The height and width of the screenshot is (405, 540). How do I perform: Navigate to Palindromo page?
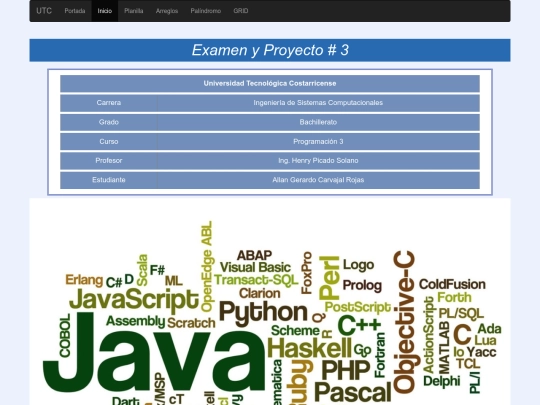[x=206, y=11]
